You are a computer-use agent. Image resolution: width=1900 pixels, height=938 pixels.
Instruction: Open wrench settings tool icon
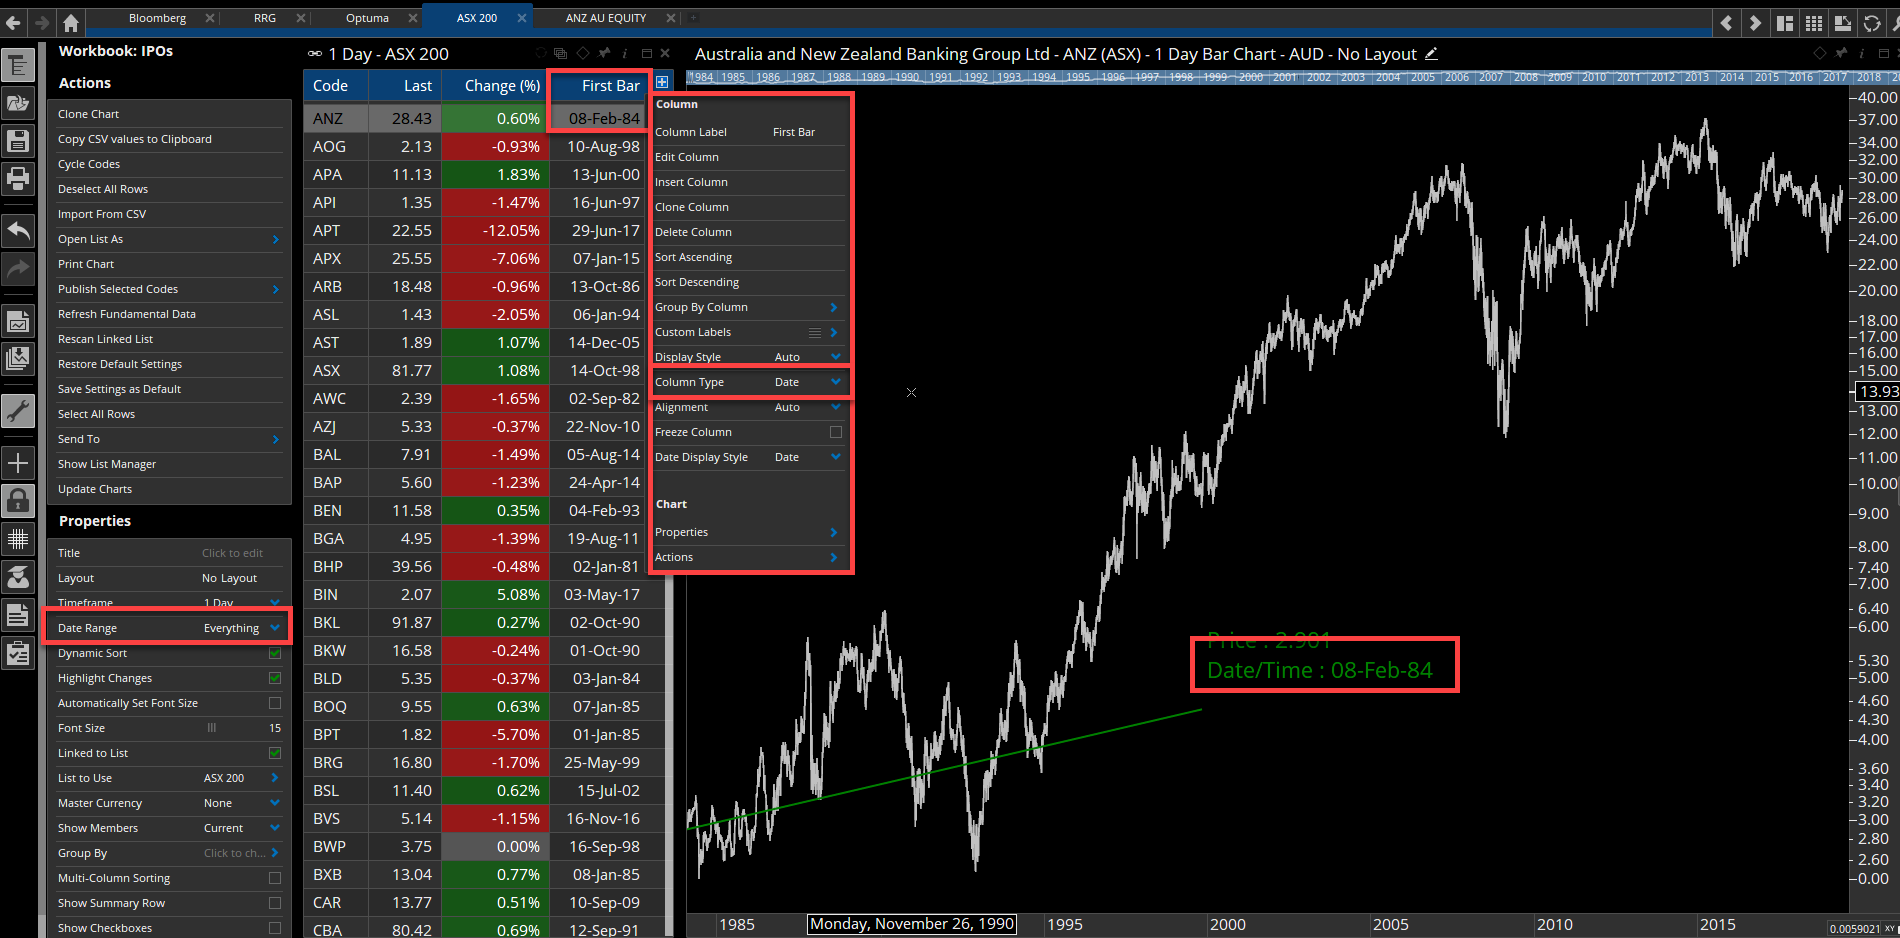(x=18, y=410)
